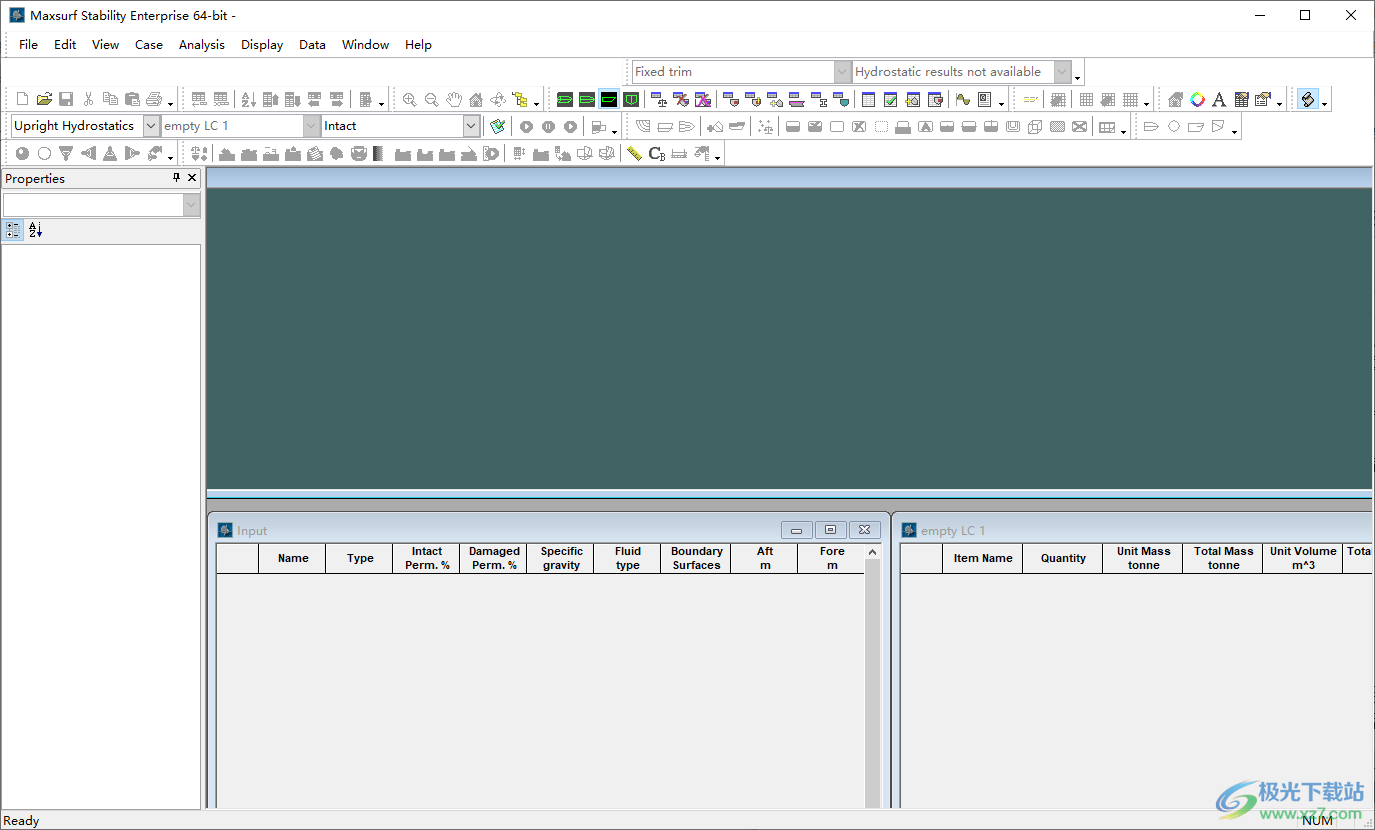Expand the Properties panel object dropdown
This screenshot has width=1375, height=830.
(x=191, y=205)
